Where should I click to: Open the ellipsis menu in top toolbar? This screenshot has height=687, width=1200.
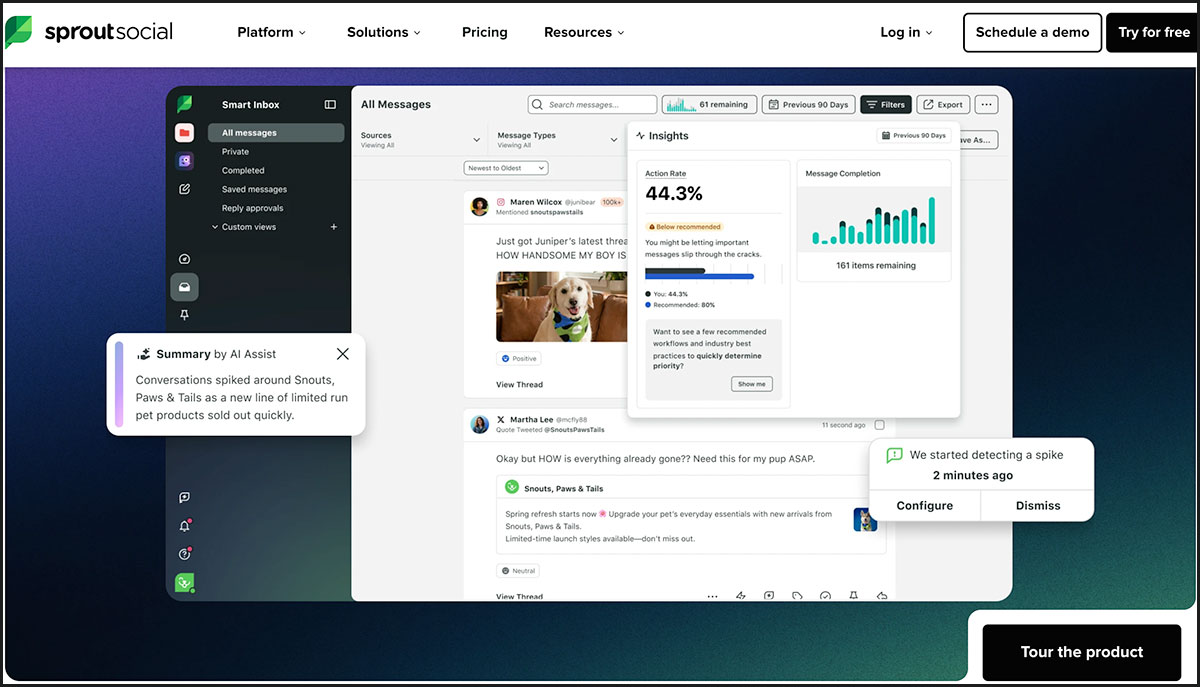click(986, 104)
